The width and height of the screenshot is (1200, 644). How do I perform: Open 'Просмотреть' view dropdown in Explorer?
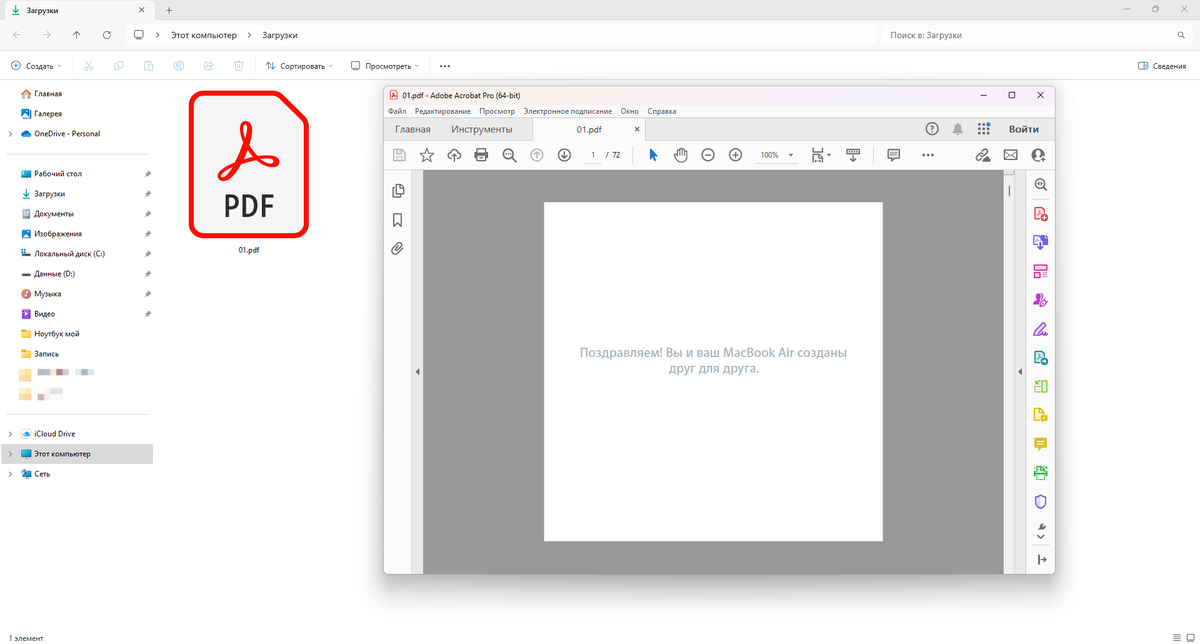coord(386,66)
